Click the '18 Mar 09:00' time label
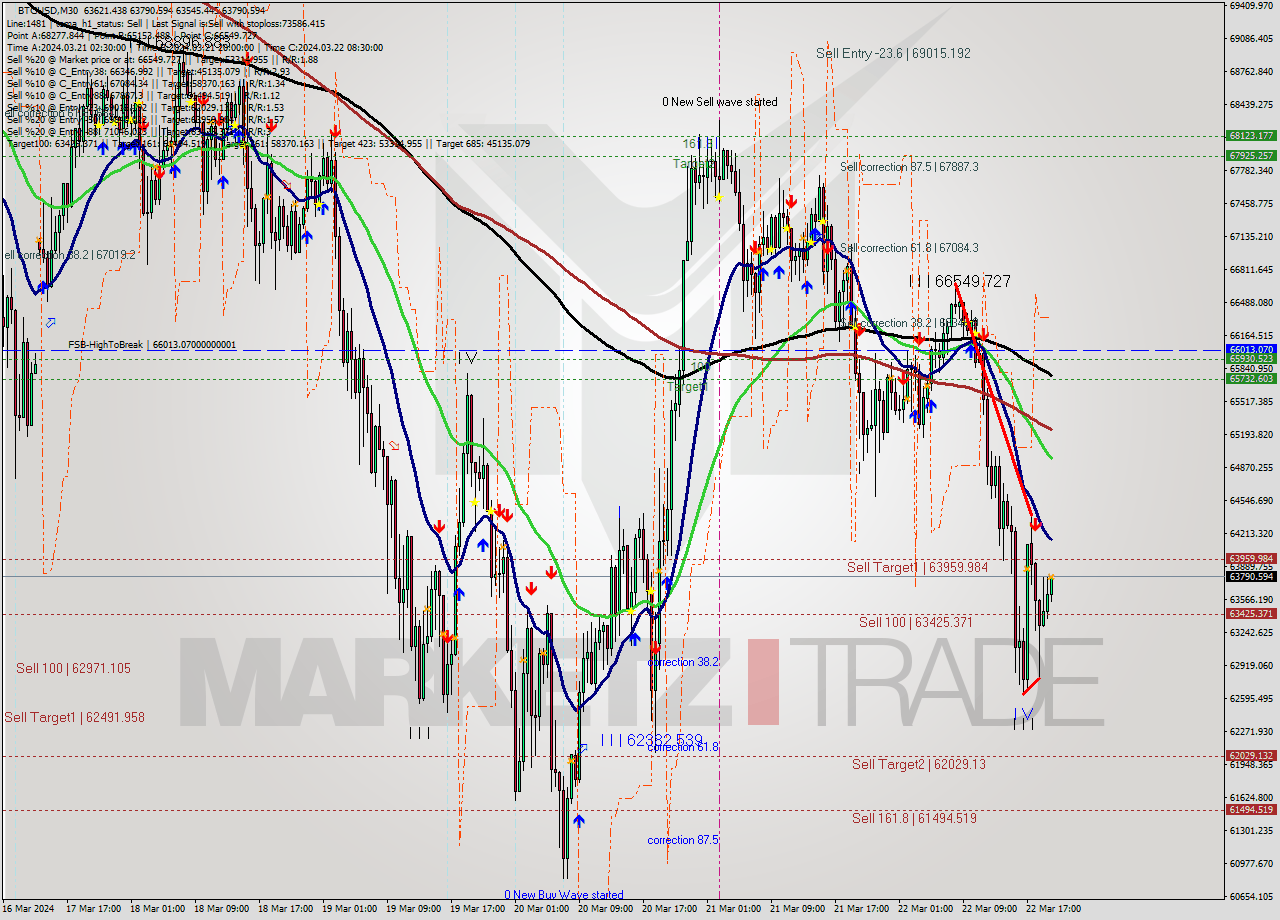 point(220,909)
